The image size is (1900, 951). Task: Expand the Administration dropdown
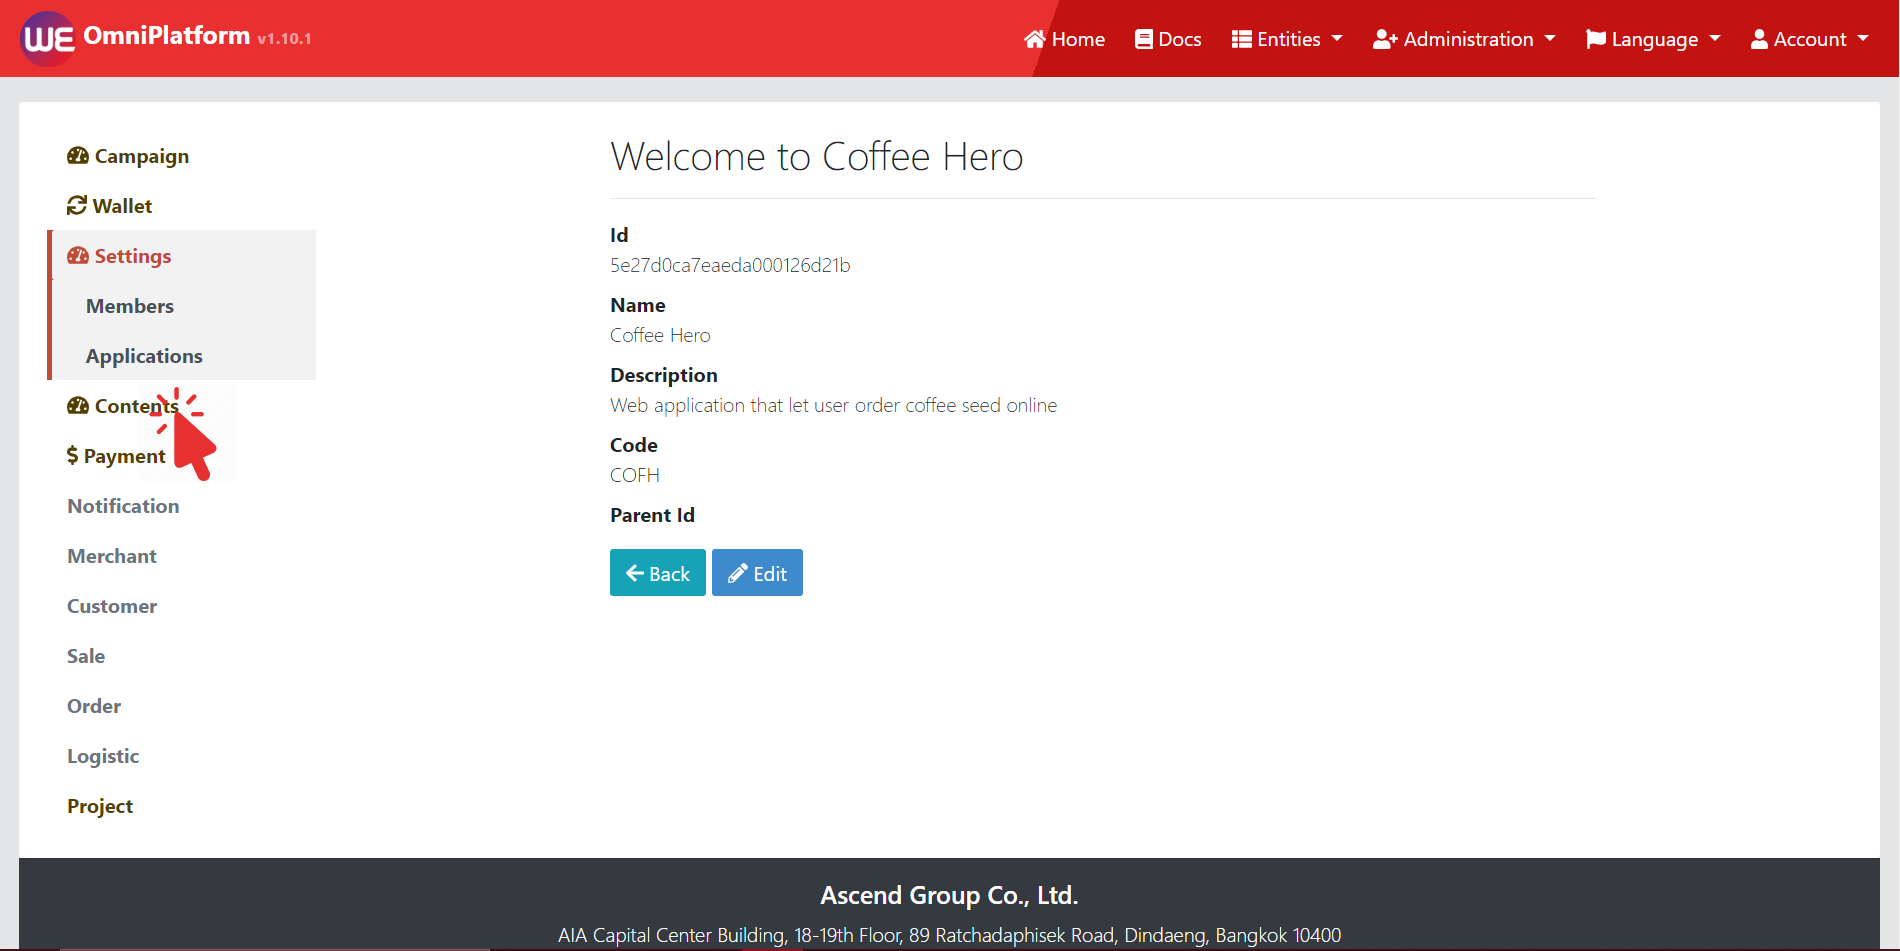[x=1464, y=39]
